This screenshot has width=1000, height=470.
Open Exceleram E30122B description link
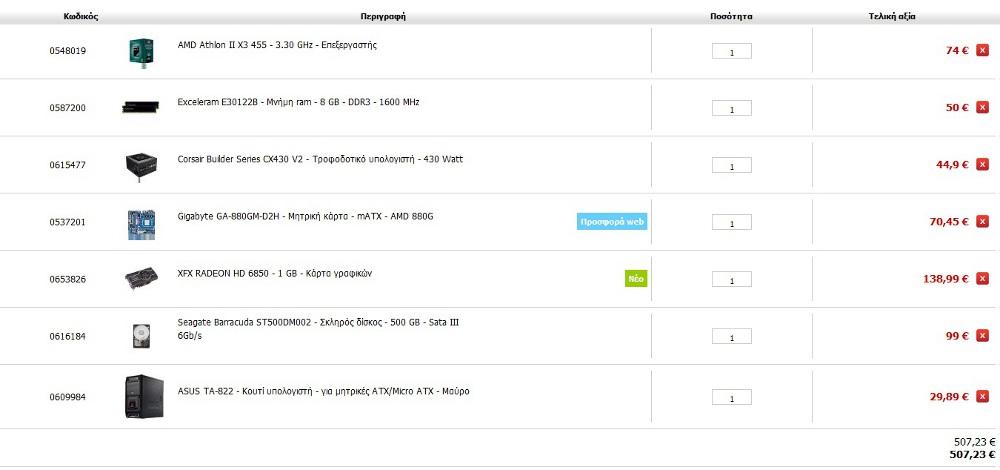[298, 102]
